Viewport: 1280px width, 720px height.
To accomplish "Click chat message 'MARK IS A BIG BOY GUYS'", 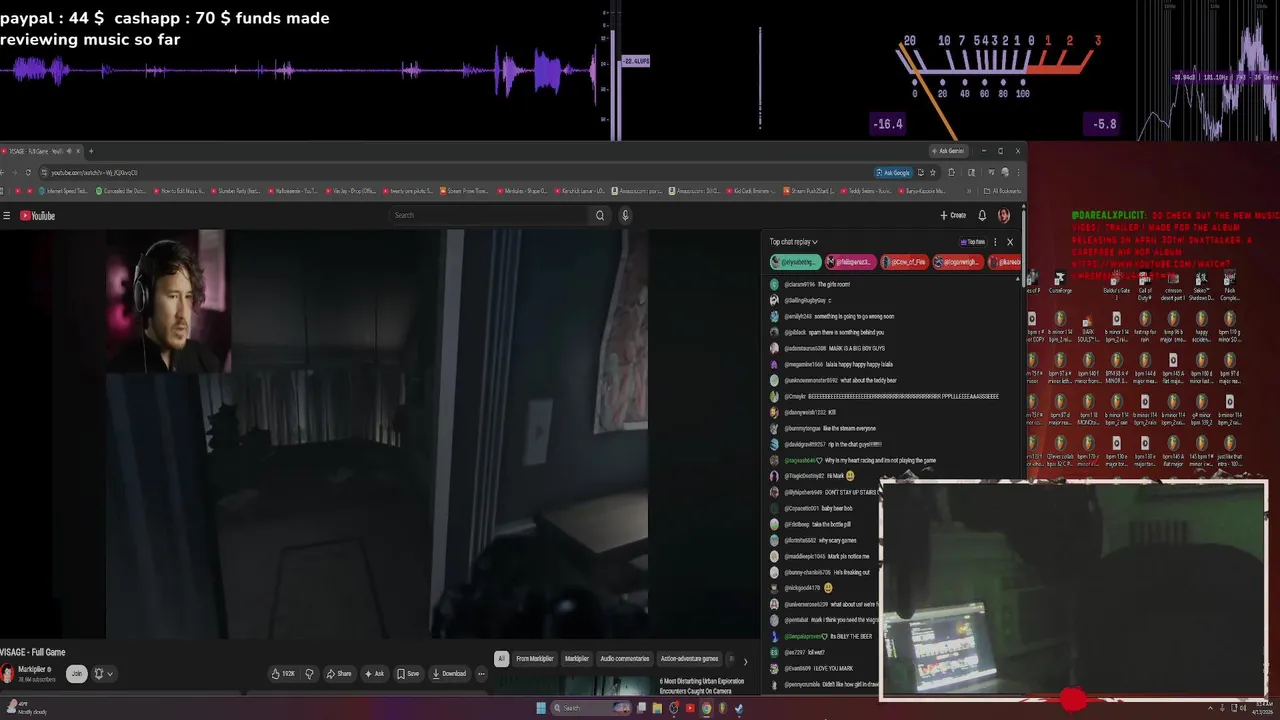I will coord(857,349).
